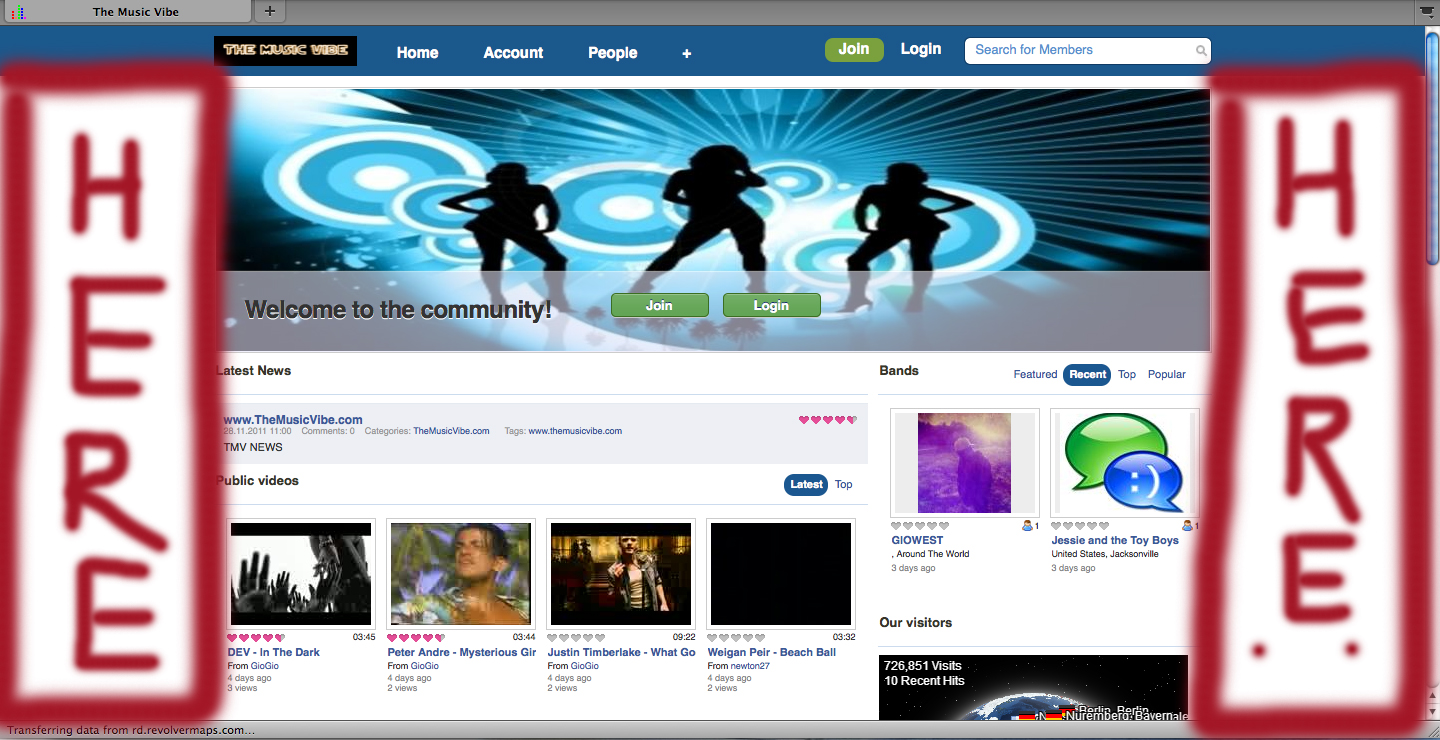The width and height of the screenshot is (1440, 740).
Task: Open a new browser tab with plus button
Action: [270, 12]
